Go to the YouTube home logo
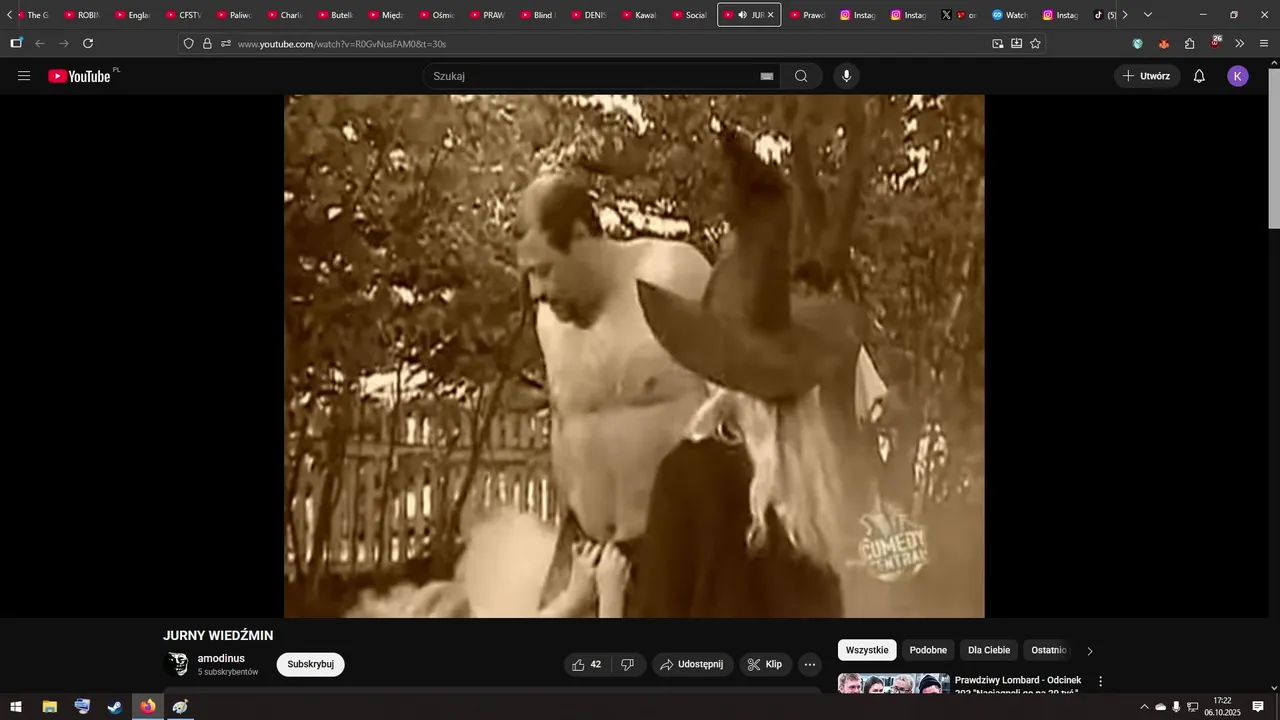This screenshot has width=1280, height=720. click(x=79, y=76)
